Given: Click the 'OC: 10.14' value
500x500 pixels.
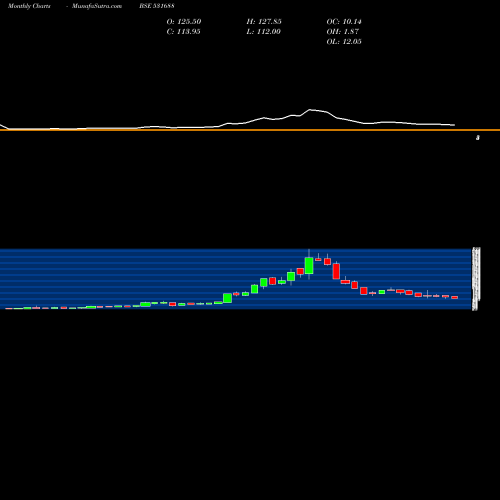Looking at the screenshot, I should (344, 22).
